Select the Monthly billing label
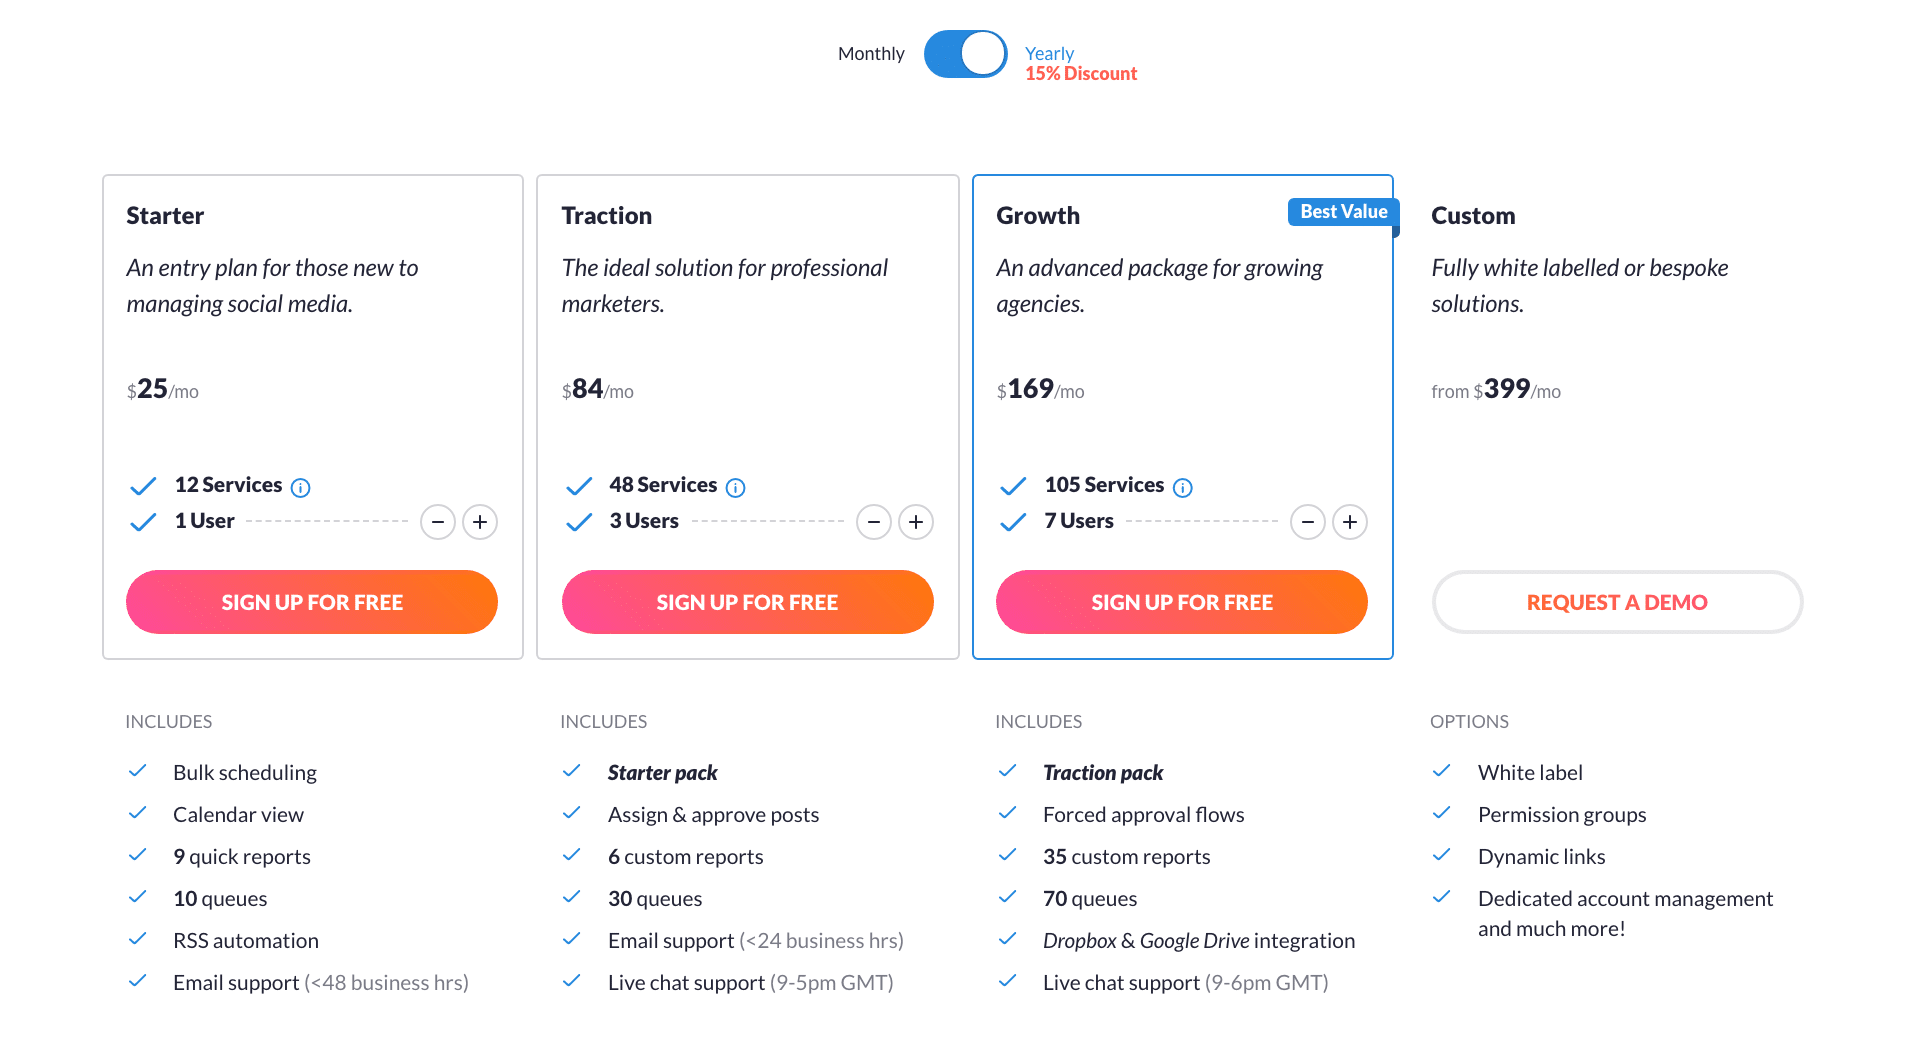 (x=871, y=54)
